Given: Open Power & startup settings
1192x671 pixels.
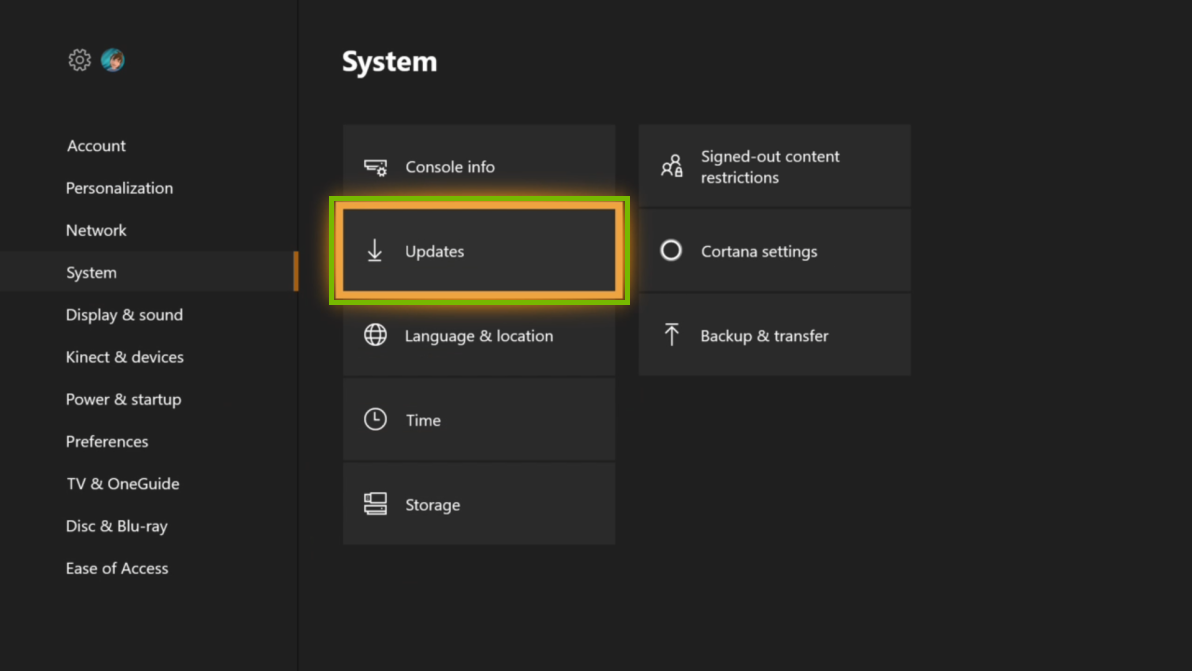Looking at the screenshot, I should [x=123, y=399].
